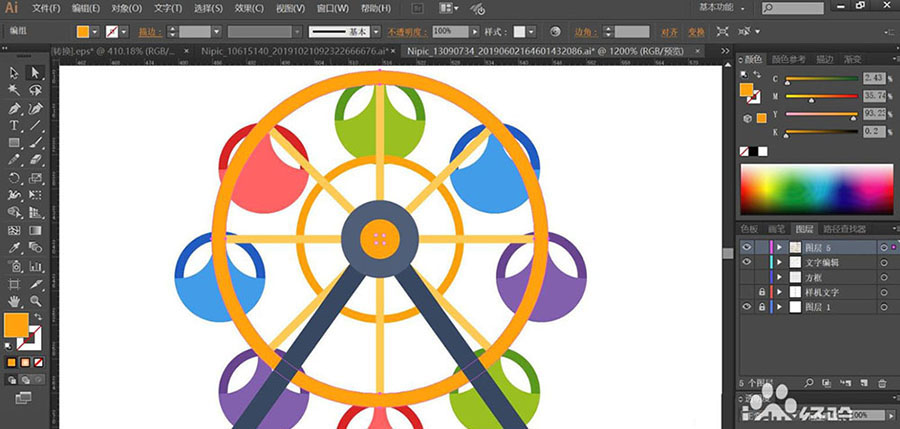Open the 窗口(W) menu
The width and height of the screenshot is (900, 429).
[x=333, y=9]
